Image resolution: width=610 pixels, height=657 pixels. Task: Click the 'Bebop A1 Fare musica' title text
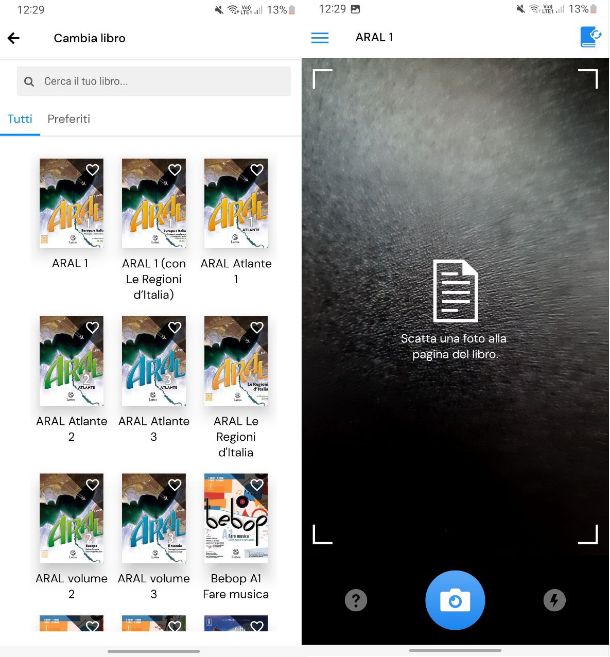[236, 586]
